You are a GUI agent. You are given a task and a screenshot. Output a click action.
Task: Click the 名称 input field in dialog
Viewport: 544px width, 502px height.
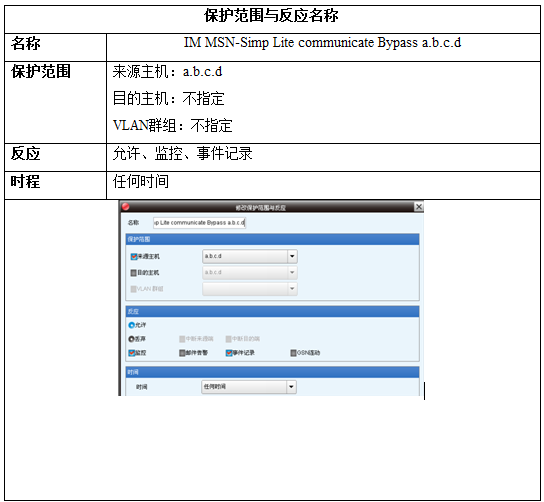199,223
